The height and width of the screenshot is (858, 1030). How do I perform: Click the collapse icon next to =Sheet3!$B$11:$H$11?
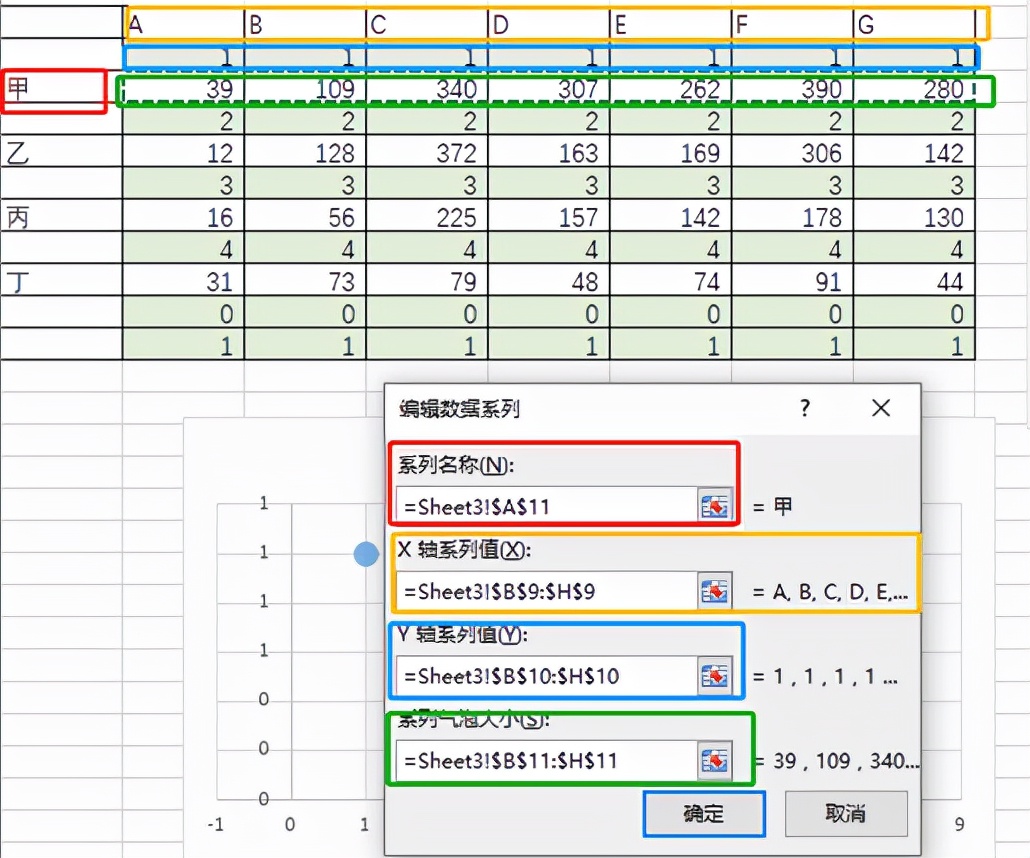click(x=713, y=760)
